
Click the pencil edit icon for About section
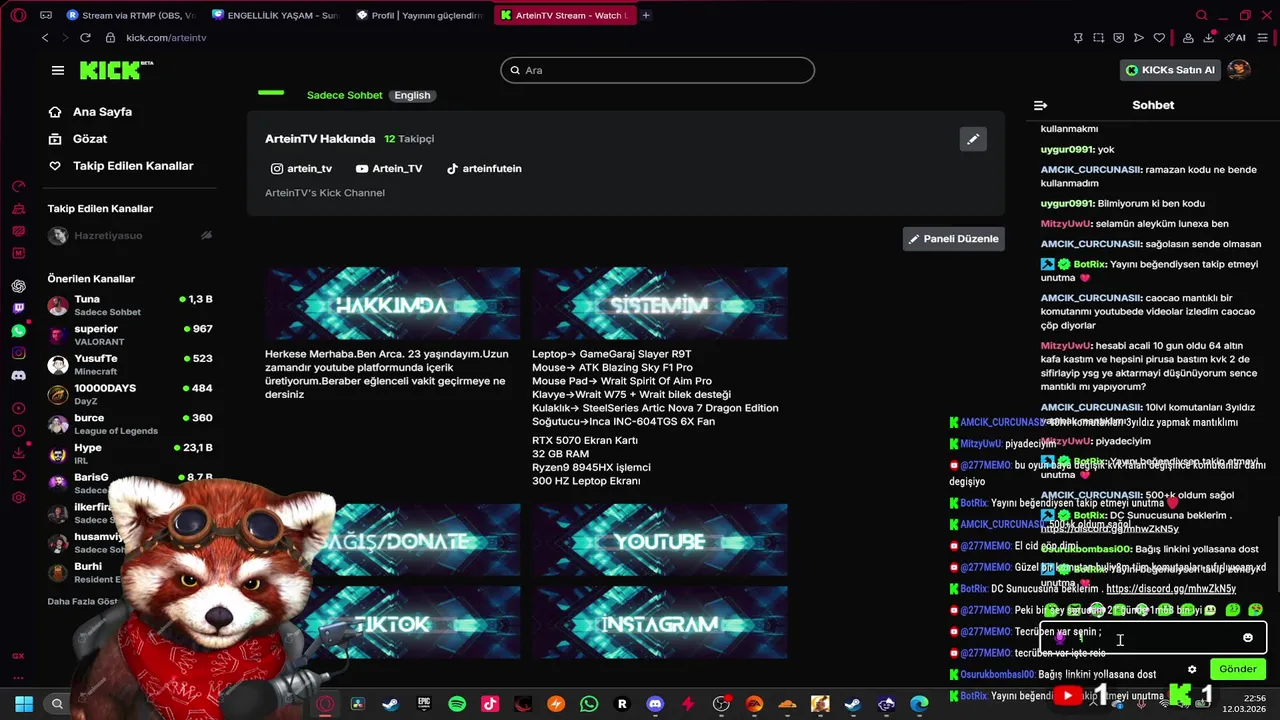[x=973, y=139]
